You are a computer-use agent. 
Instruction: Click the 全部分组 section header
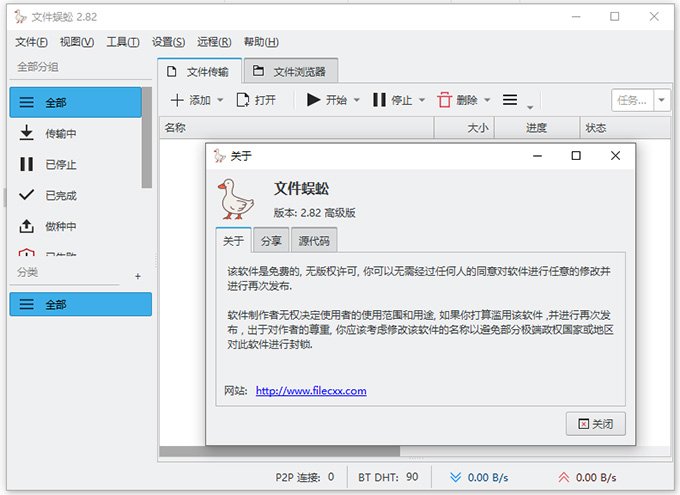pos(38,67)
